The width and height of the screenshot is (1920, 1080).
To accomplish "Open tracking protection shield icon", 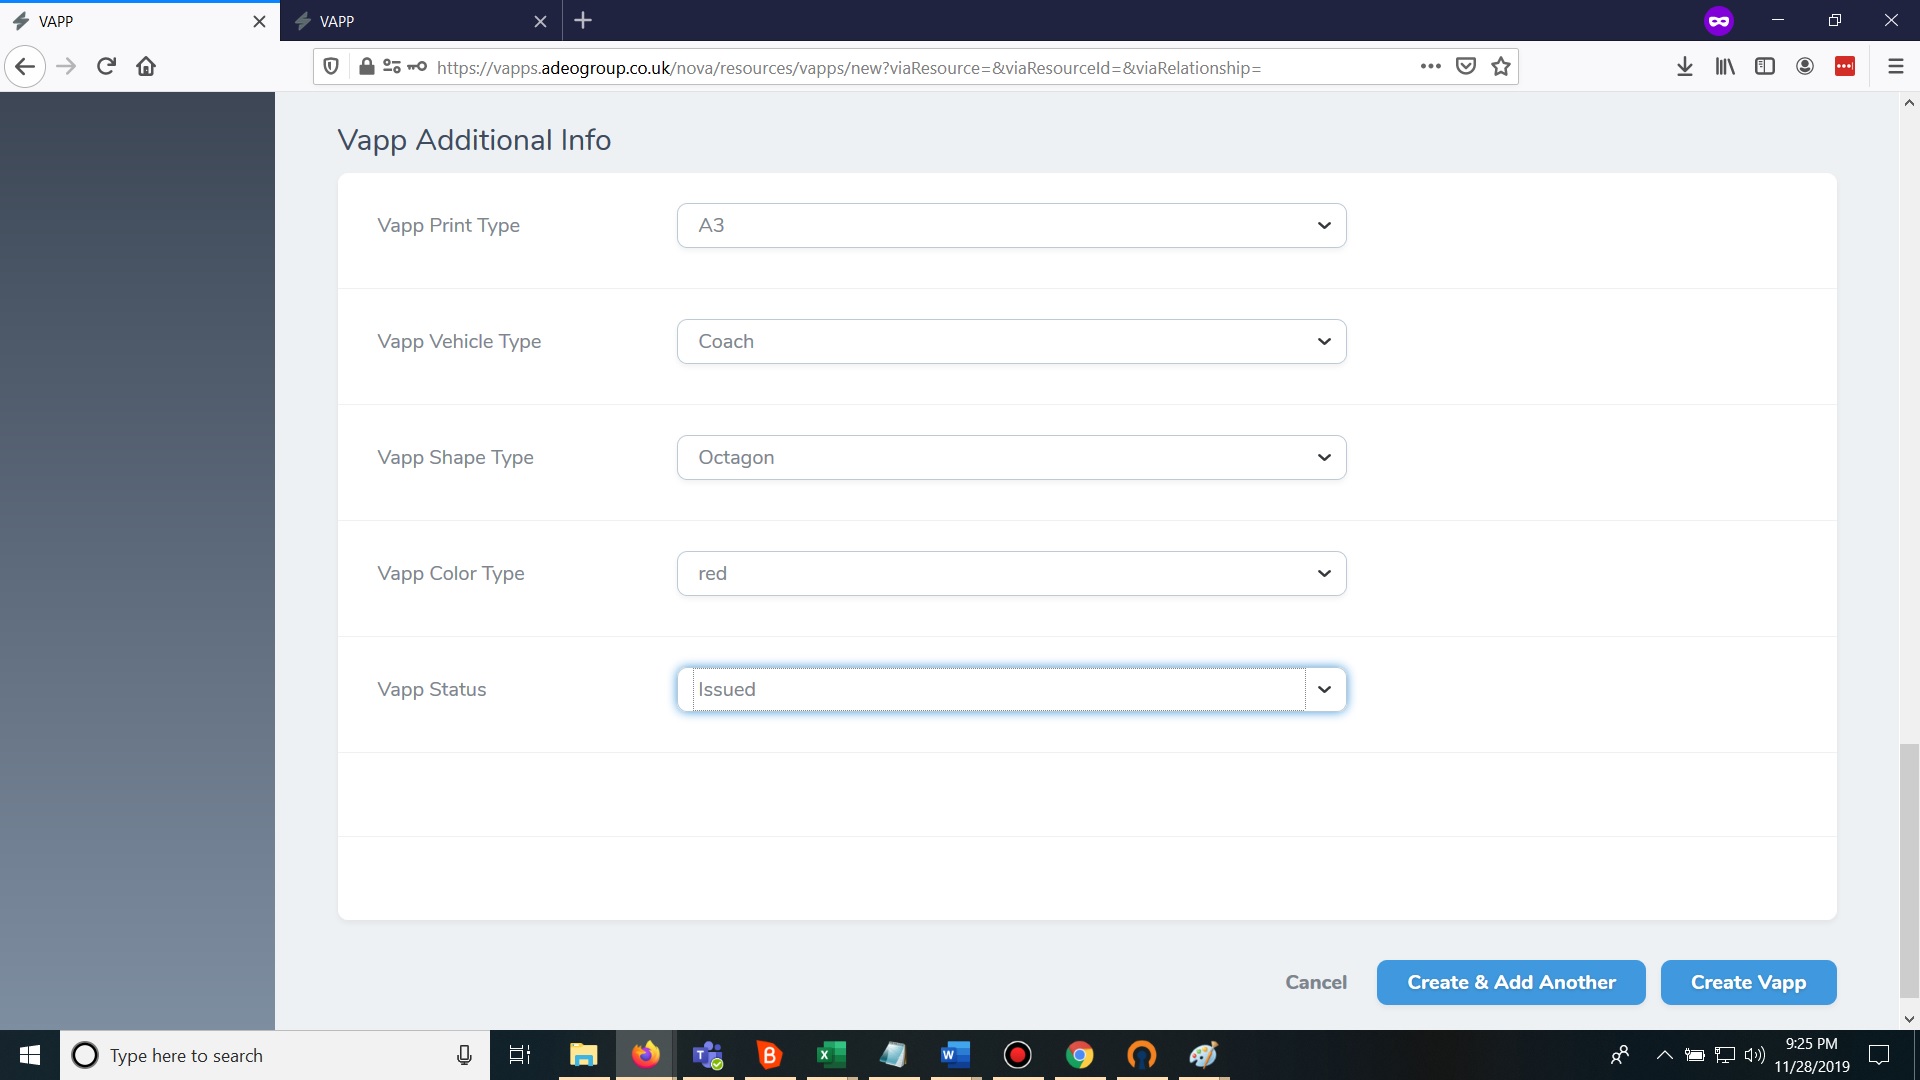I will click(x=331, y=67).
